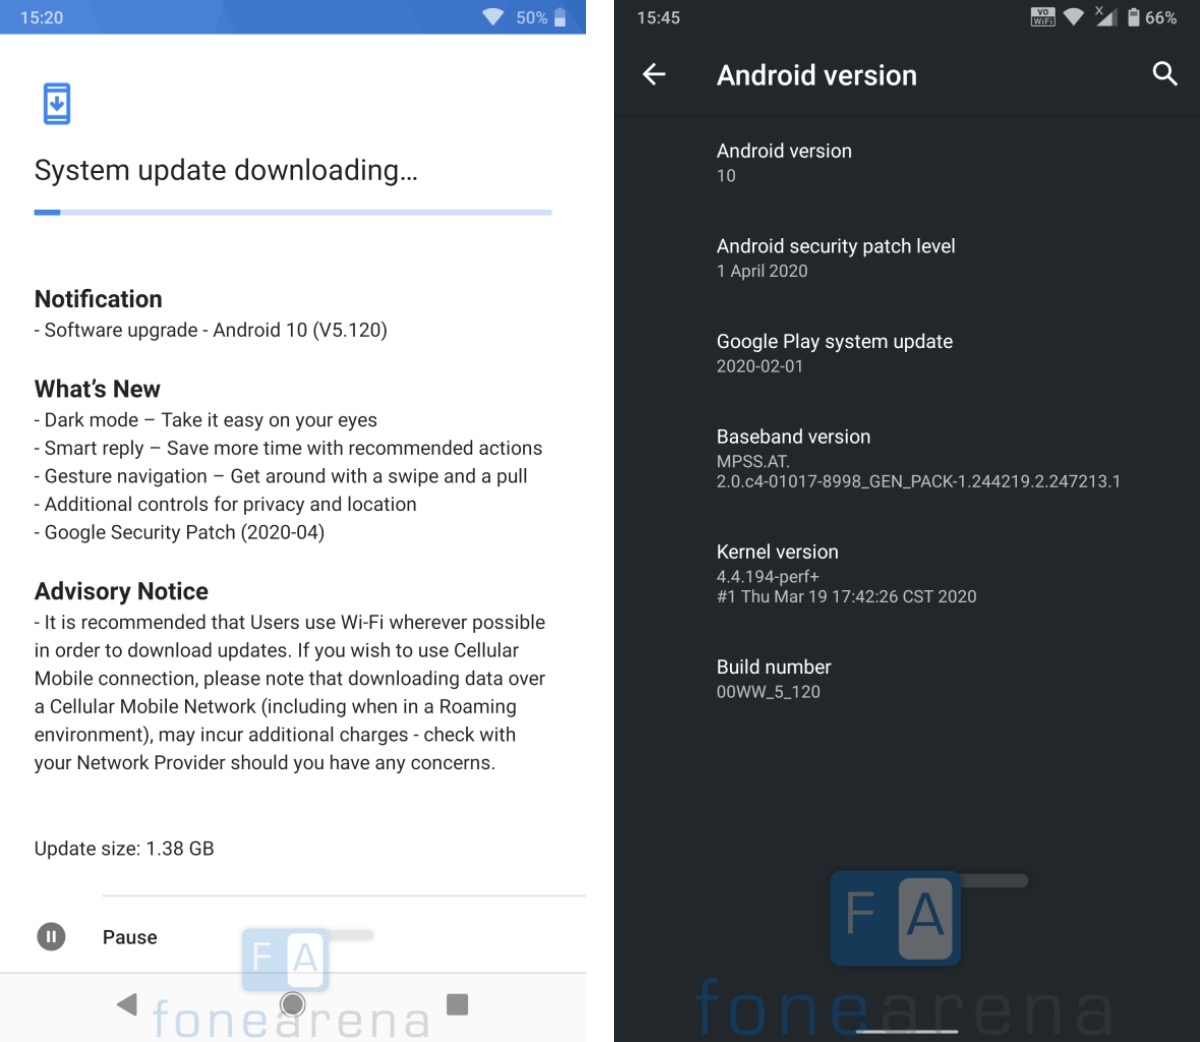This screenshot has height=1042, width=1200.
Task: Tap the system update download icon
Action: [x=57, y=104]
